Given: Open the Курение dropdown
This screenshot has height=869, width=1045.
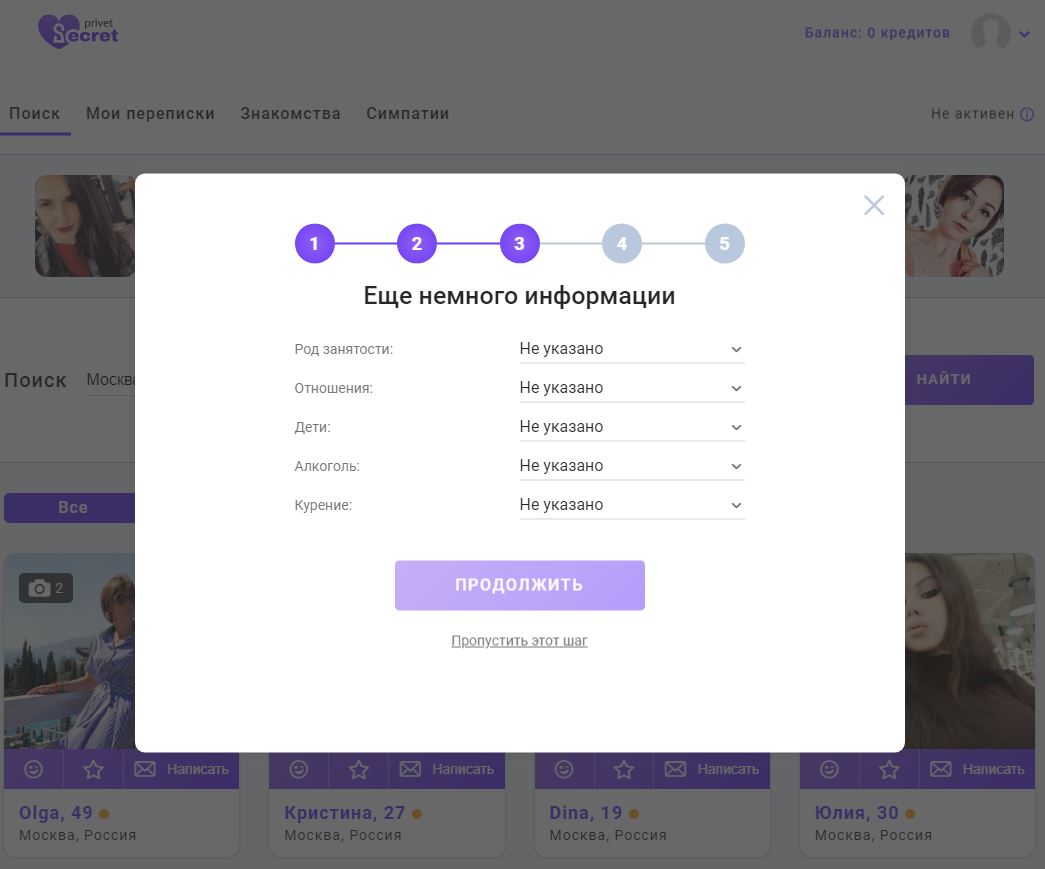Looking at the screenshot, I should [632, 505].
